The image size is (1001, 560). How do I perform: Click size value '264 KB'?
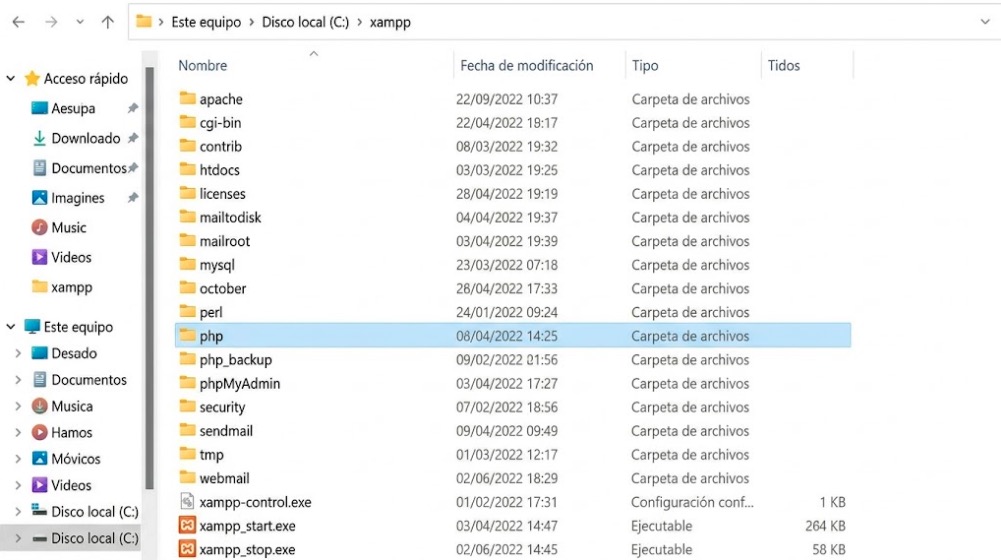[825, 526]
